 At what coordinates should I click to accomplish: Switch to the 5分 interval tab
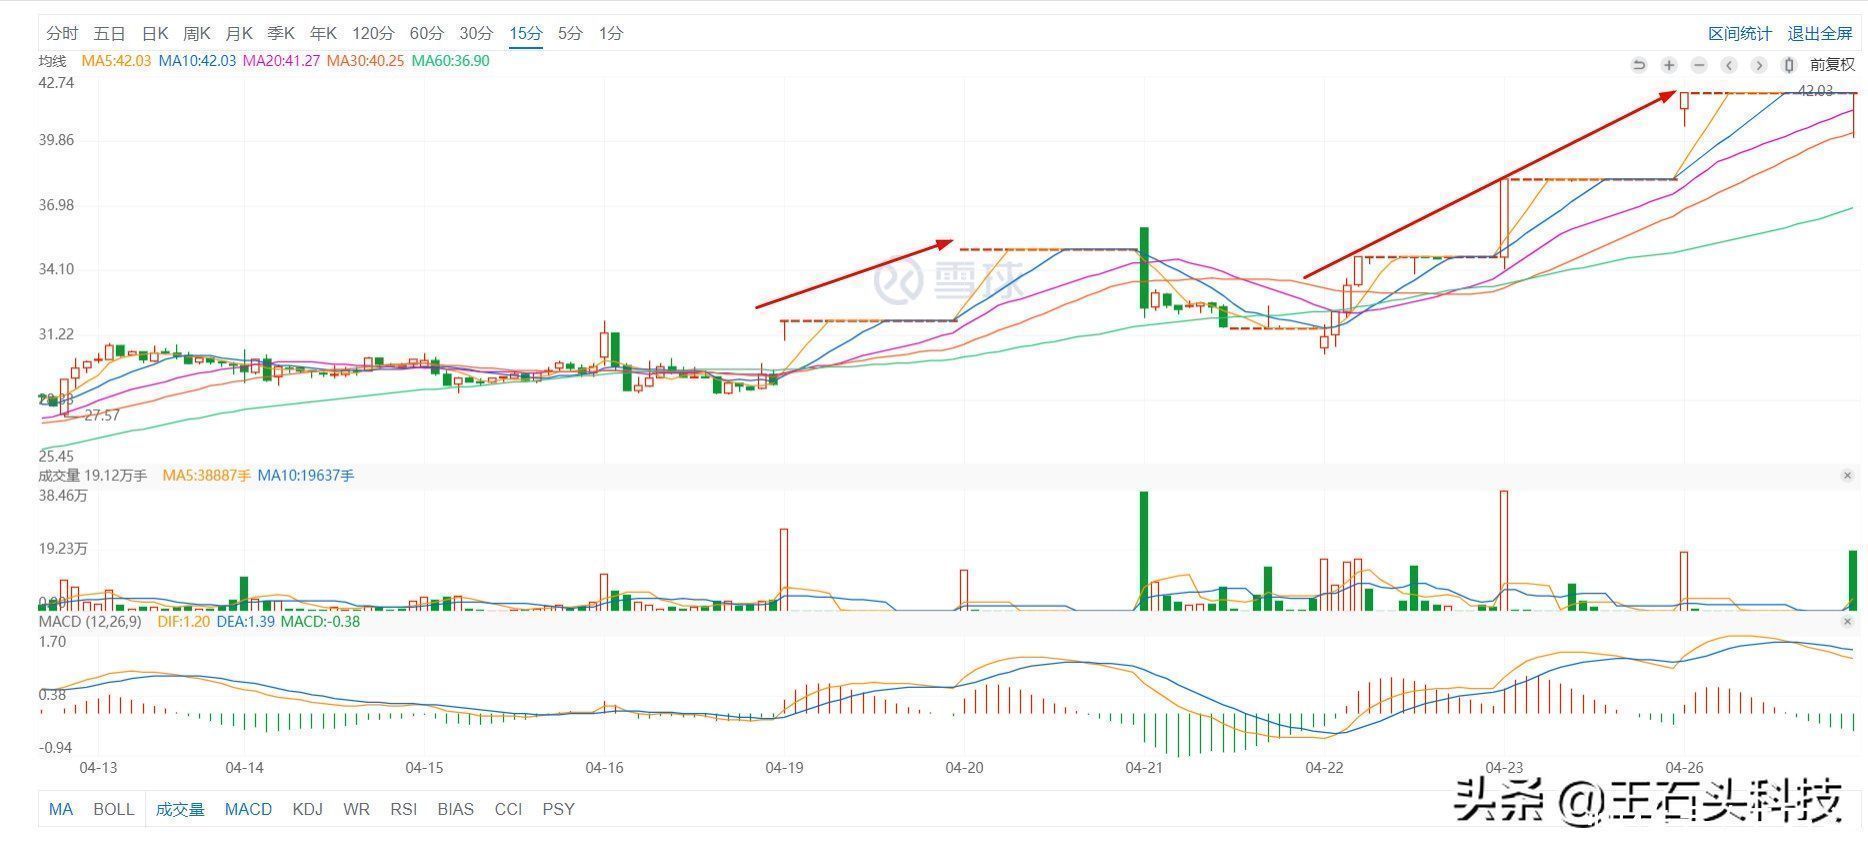pyautogui.click(x=570, y=33)
